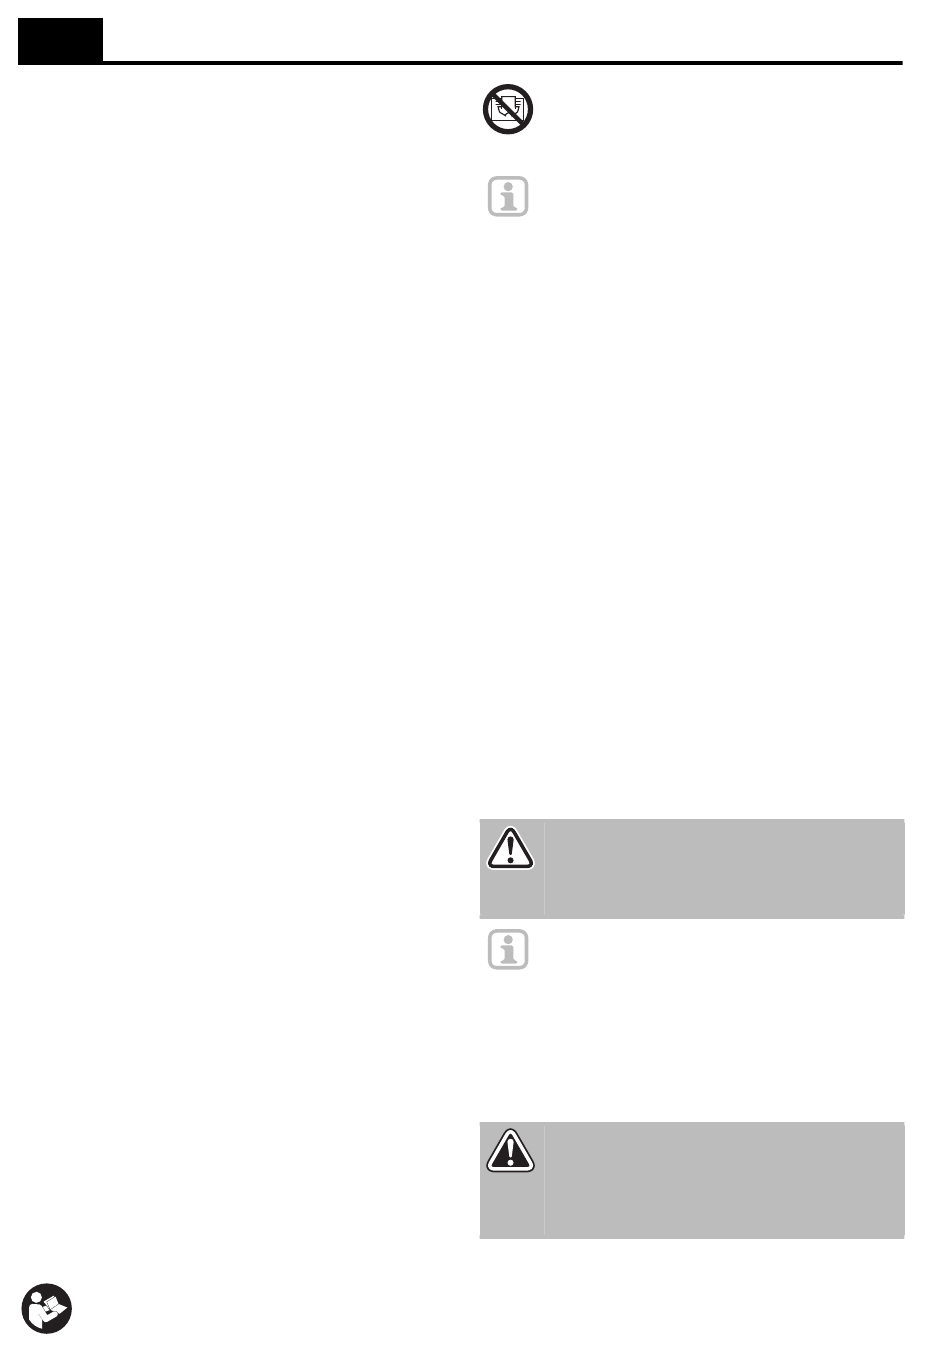Click the empty space beside lower info icon
Screen dimensions: 950x1364
tap(720, 949)
